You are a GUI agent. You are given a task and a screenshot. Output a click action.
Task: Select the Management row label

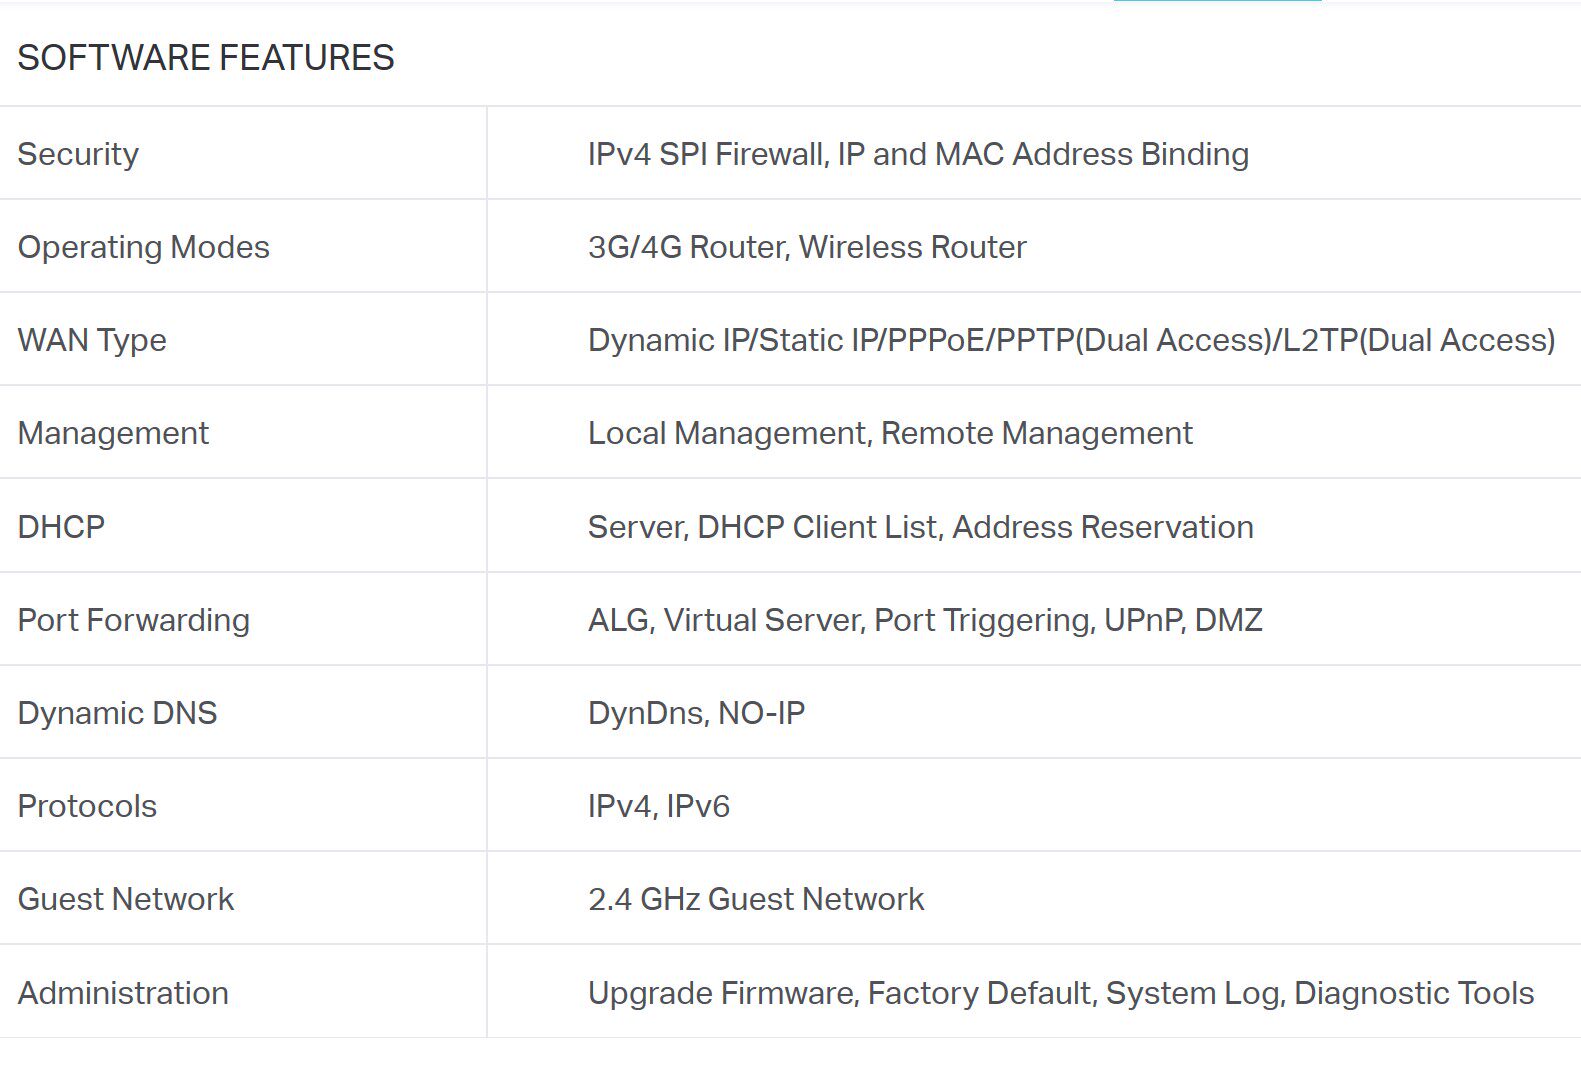tap(113, 433)
